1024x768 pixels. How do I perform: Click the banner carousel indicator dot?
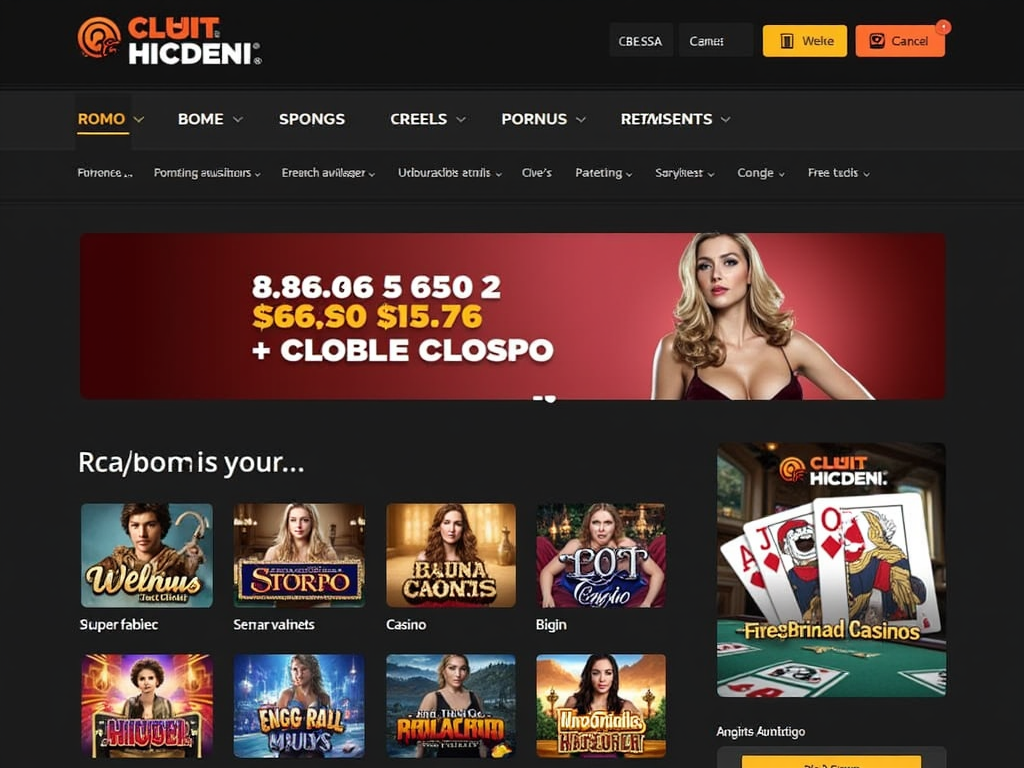[x=545, y=398]
